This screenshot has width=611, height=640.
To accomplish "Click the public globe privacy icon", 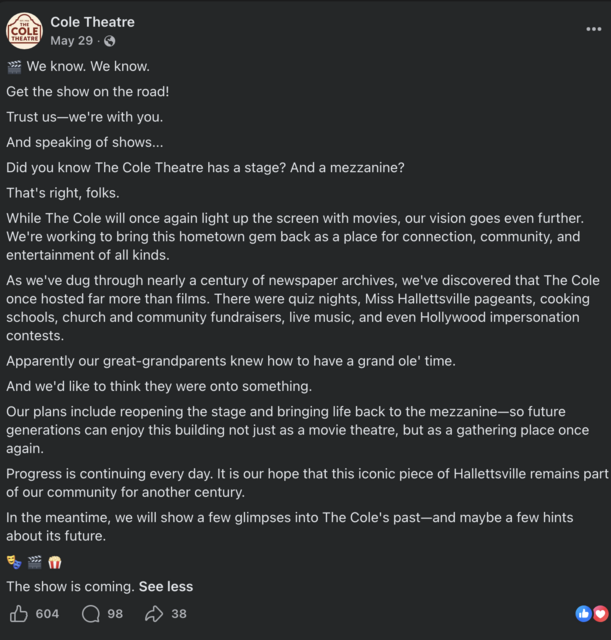I will point(109,41).
